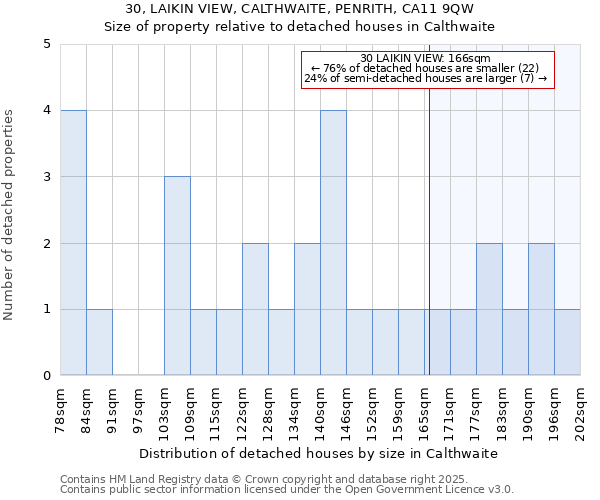The width and height of the screenshot is (600, 500).
Task: Click the '202sqm' x-axis tick label
Action: (580, 410)
